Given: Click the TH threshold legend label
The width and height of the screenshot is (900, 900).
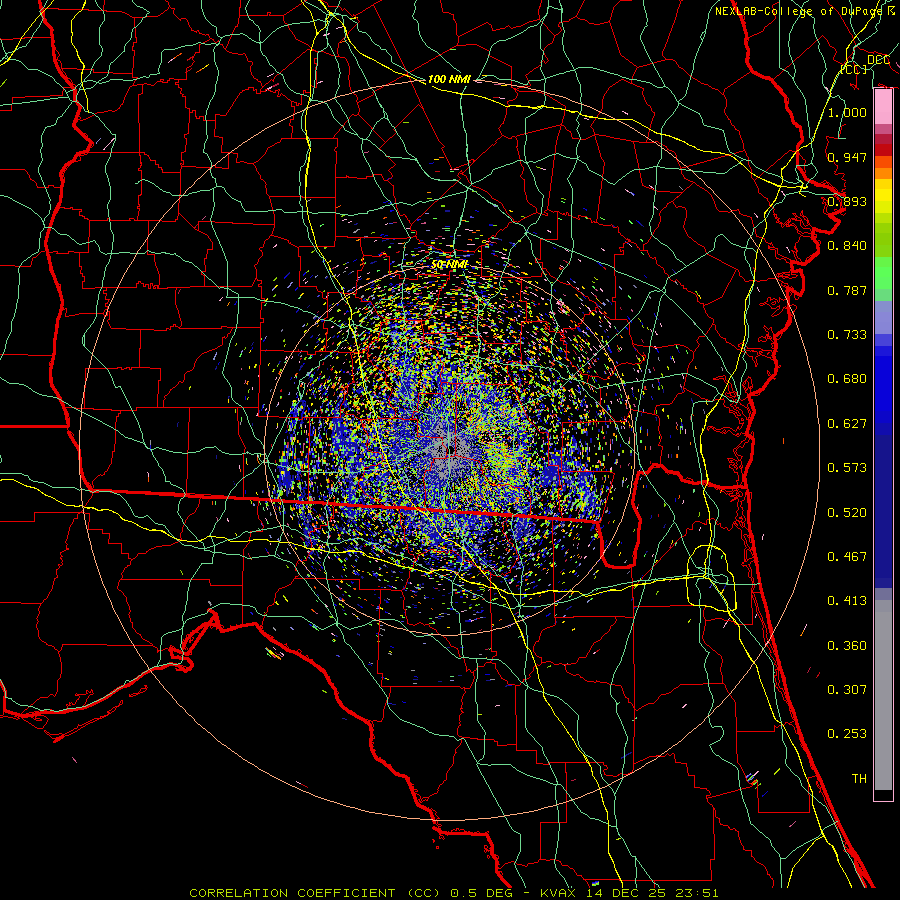Looking at the screenshot, I should click(859, 779).
